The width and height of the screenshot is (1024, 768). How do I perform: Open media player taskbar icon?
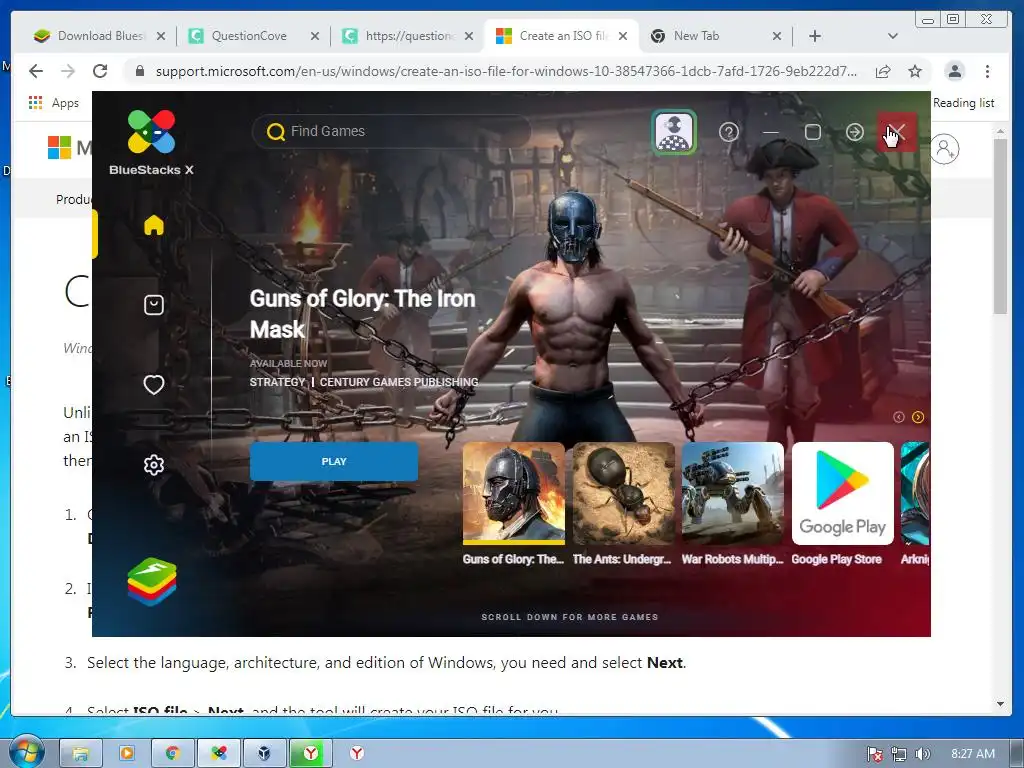click(x=127, y=754)
